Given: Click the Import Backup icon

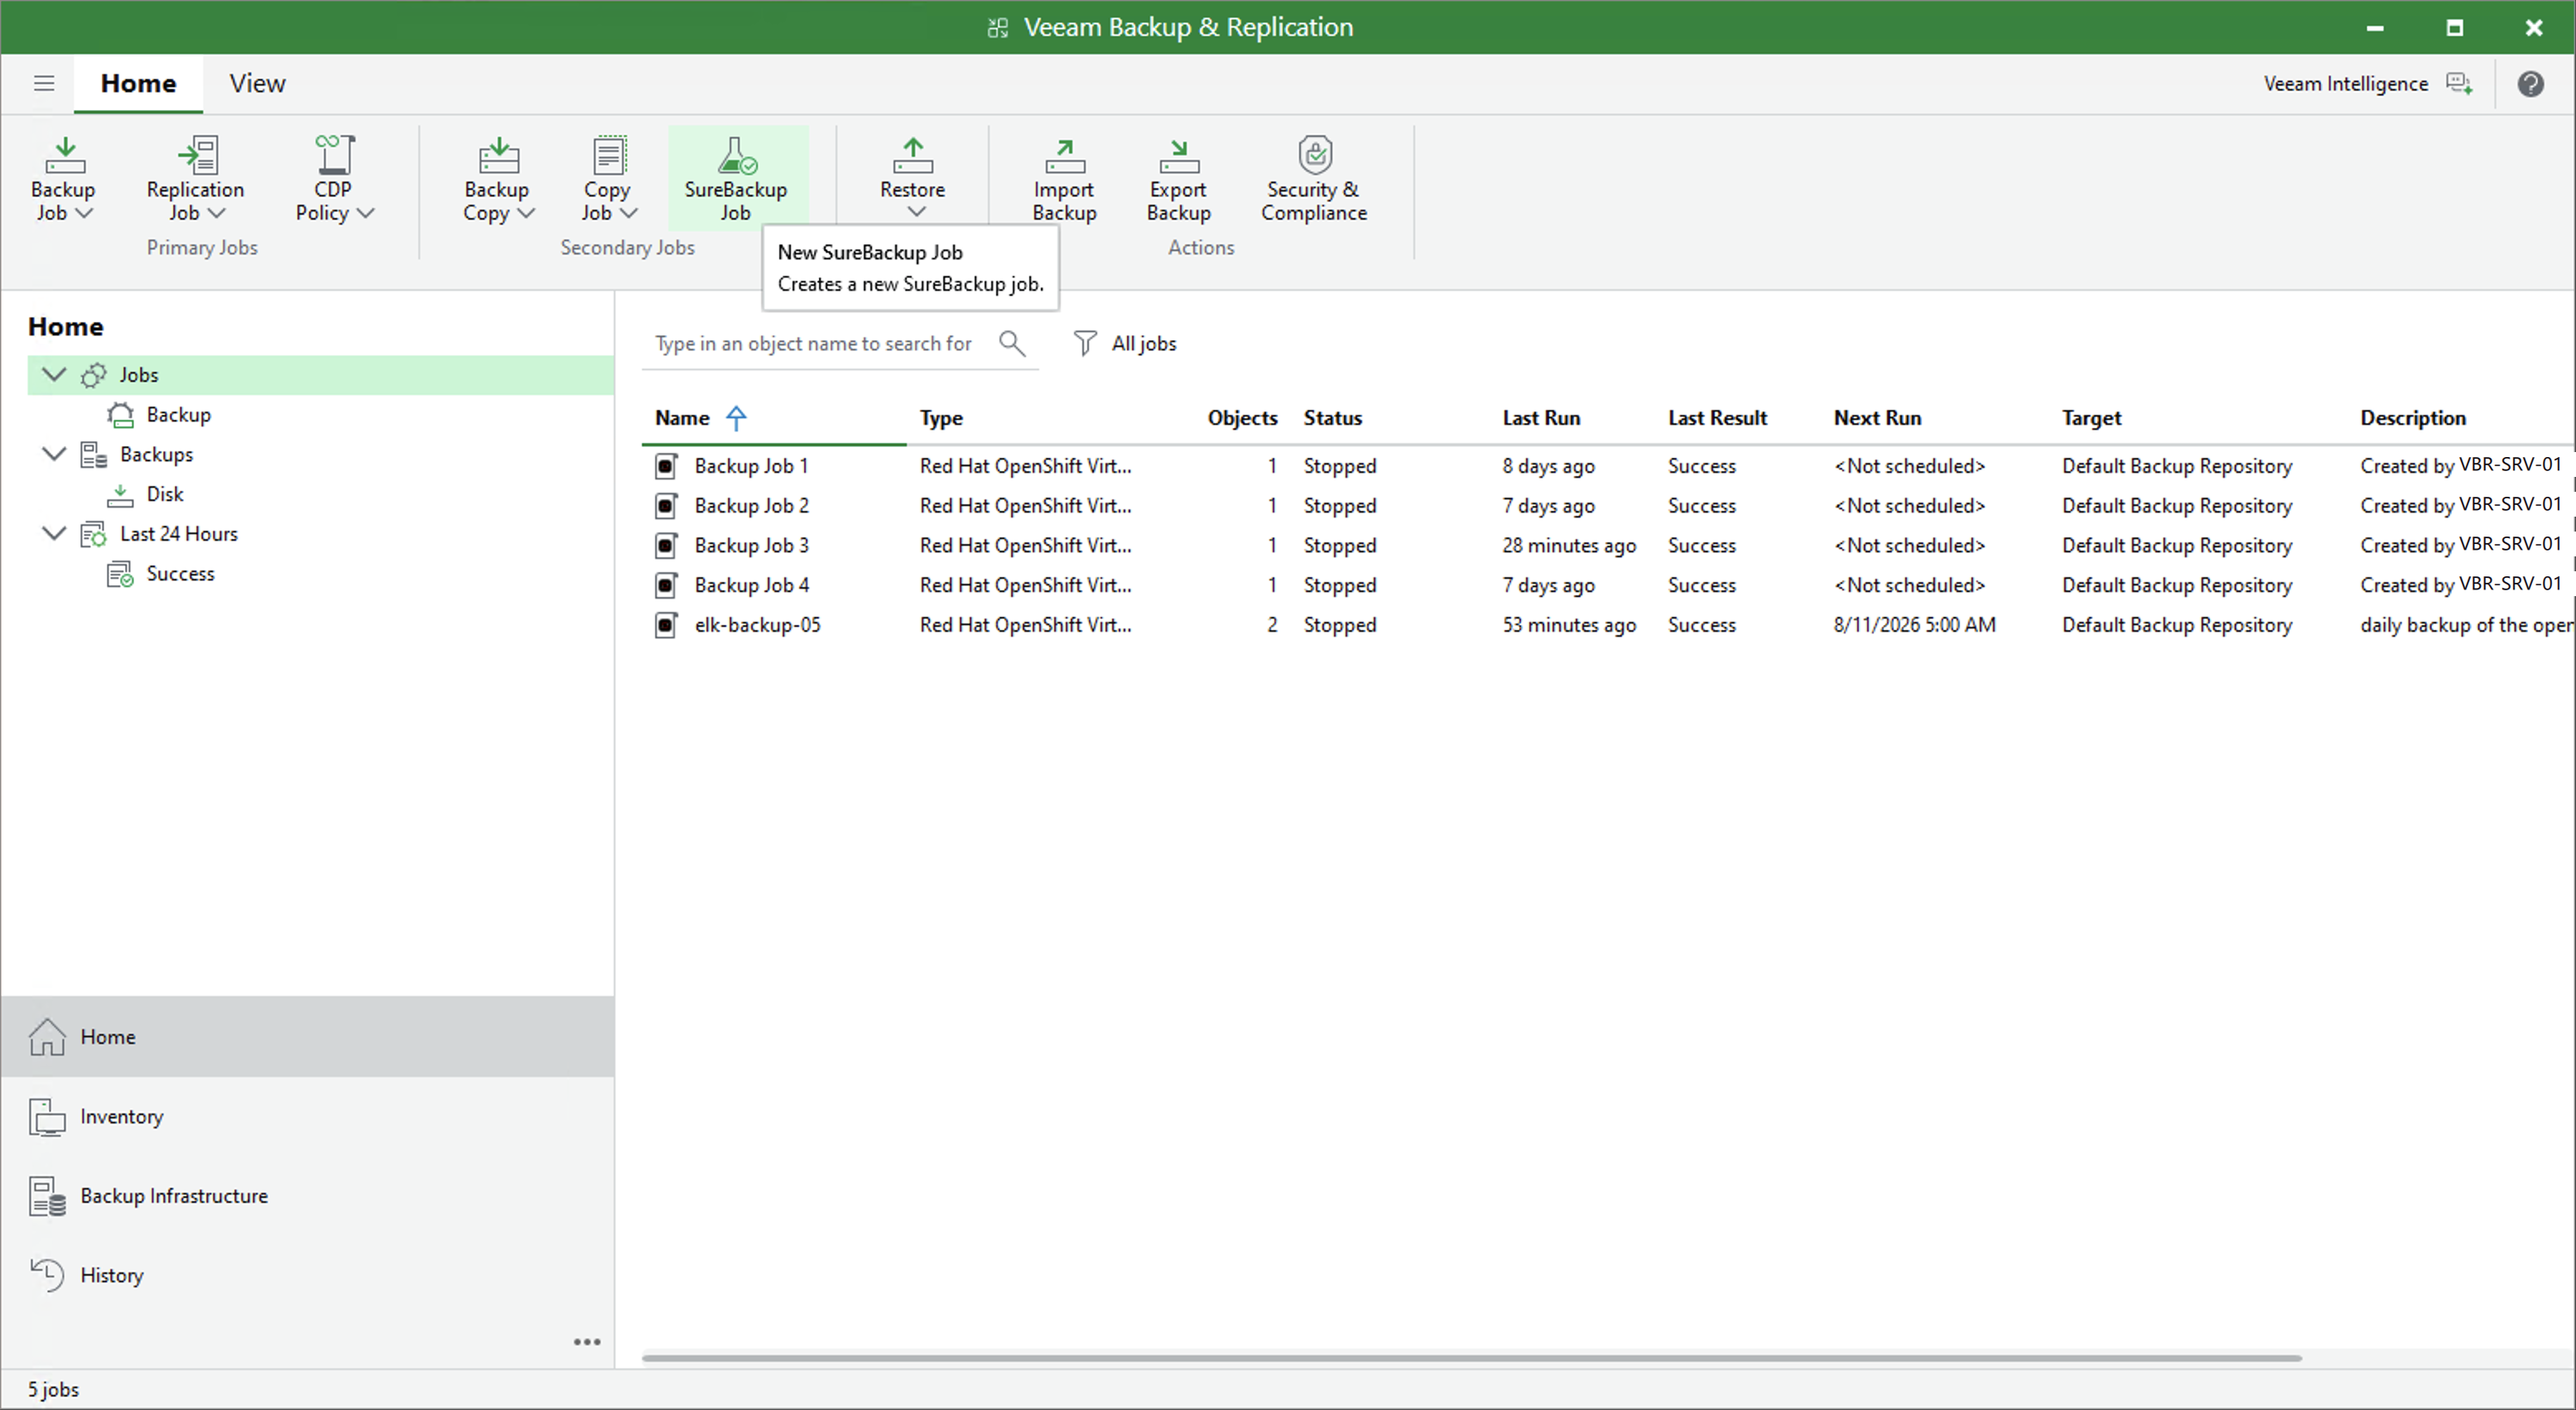Looking at the screenshot, I should click(x=1064, y=155).
